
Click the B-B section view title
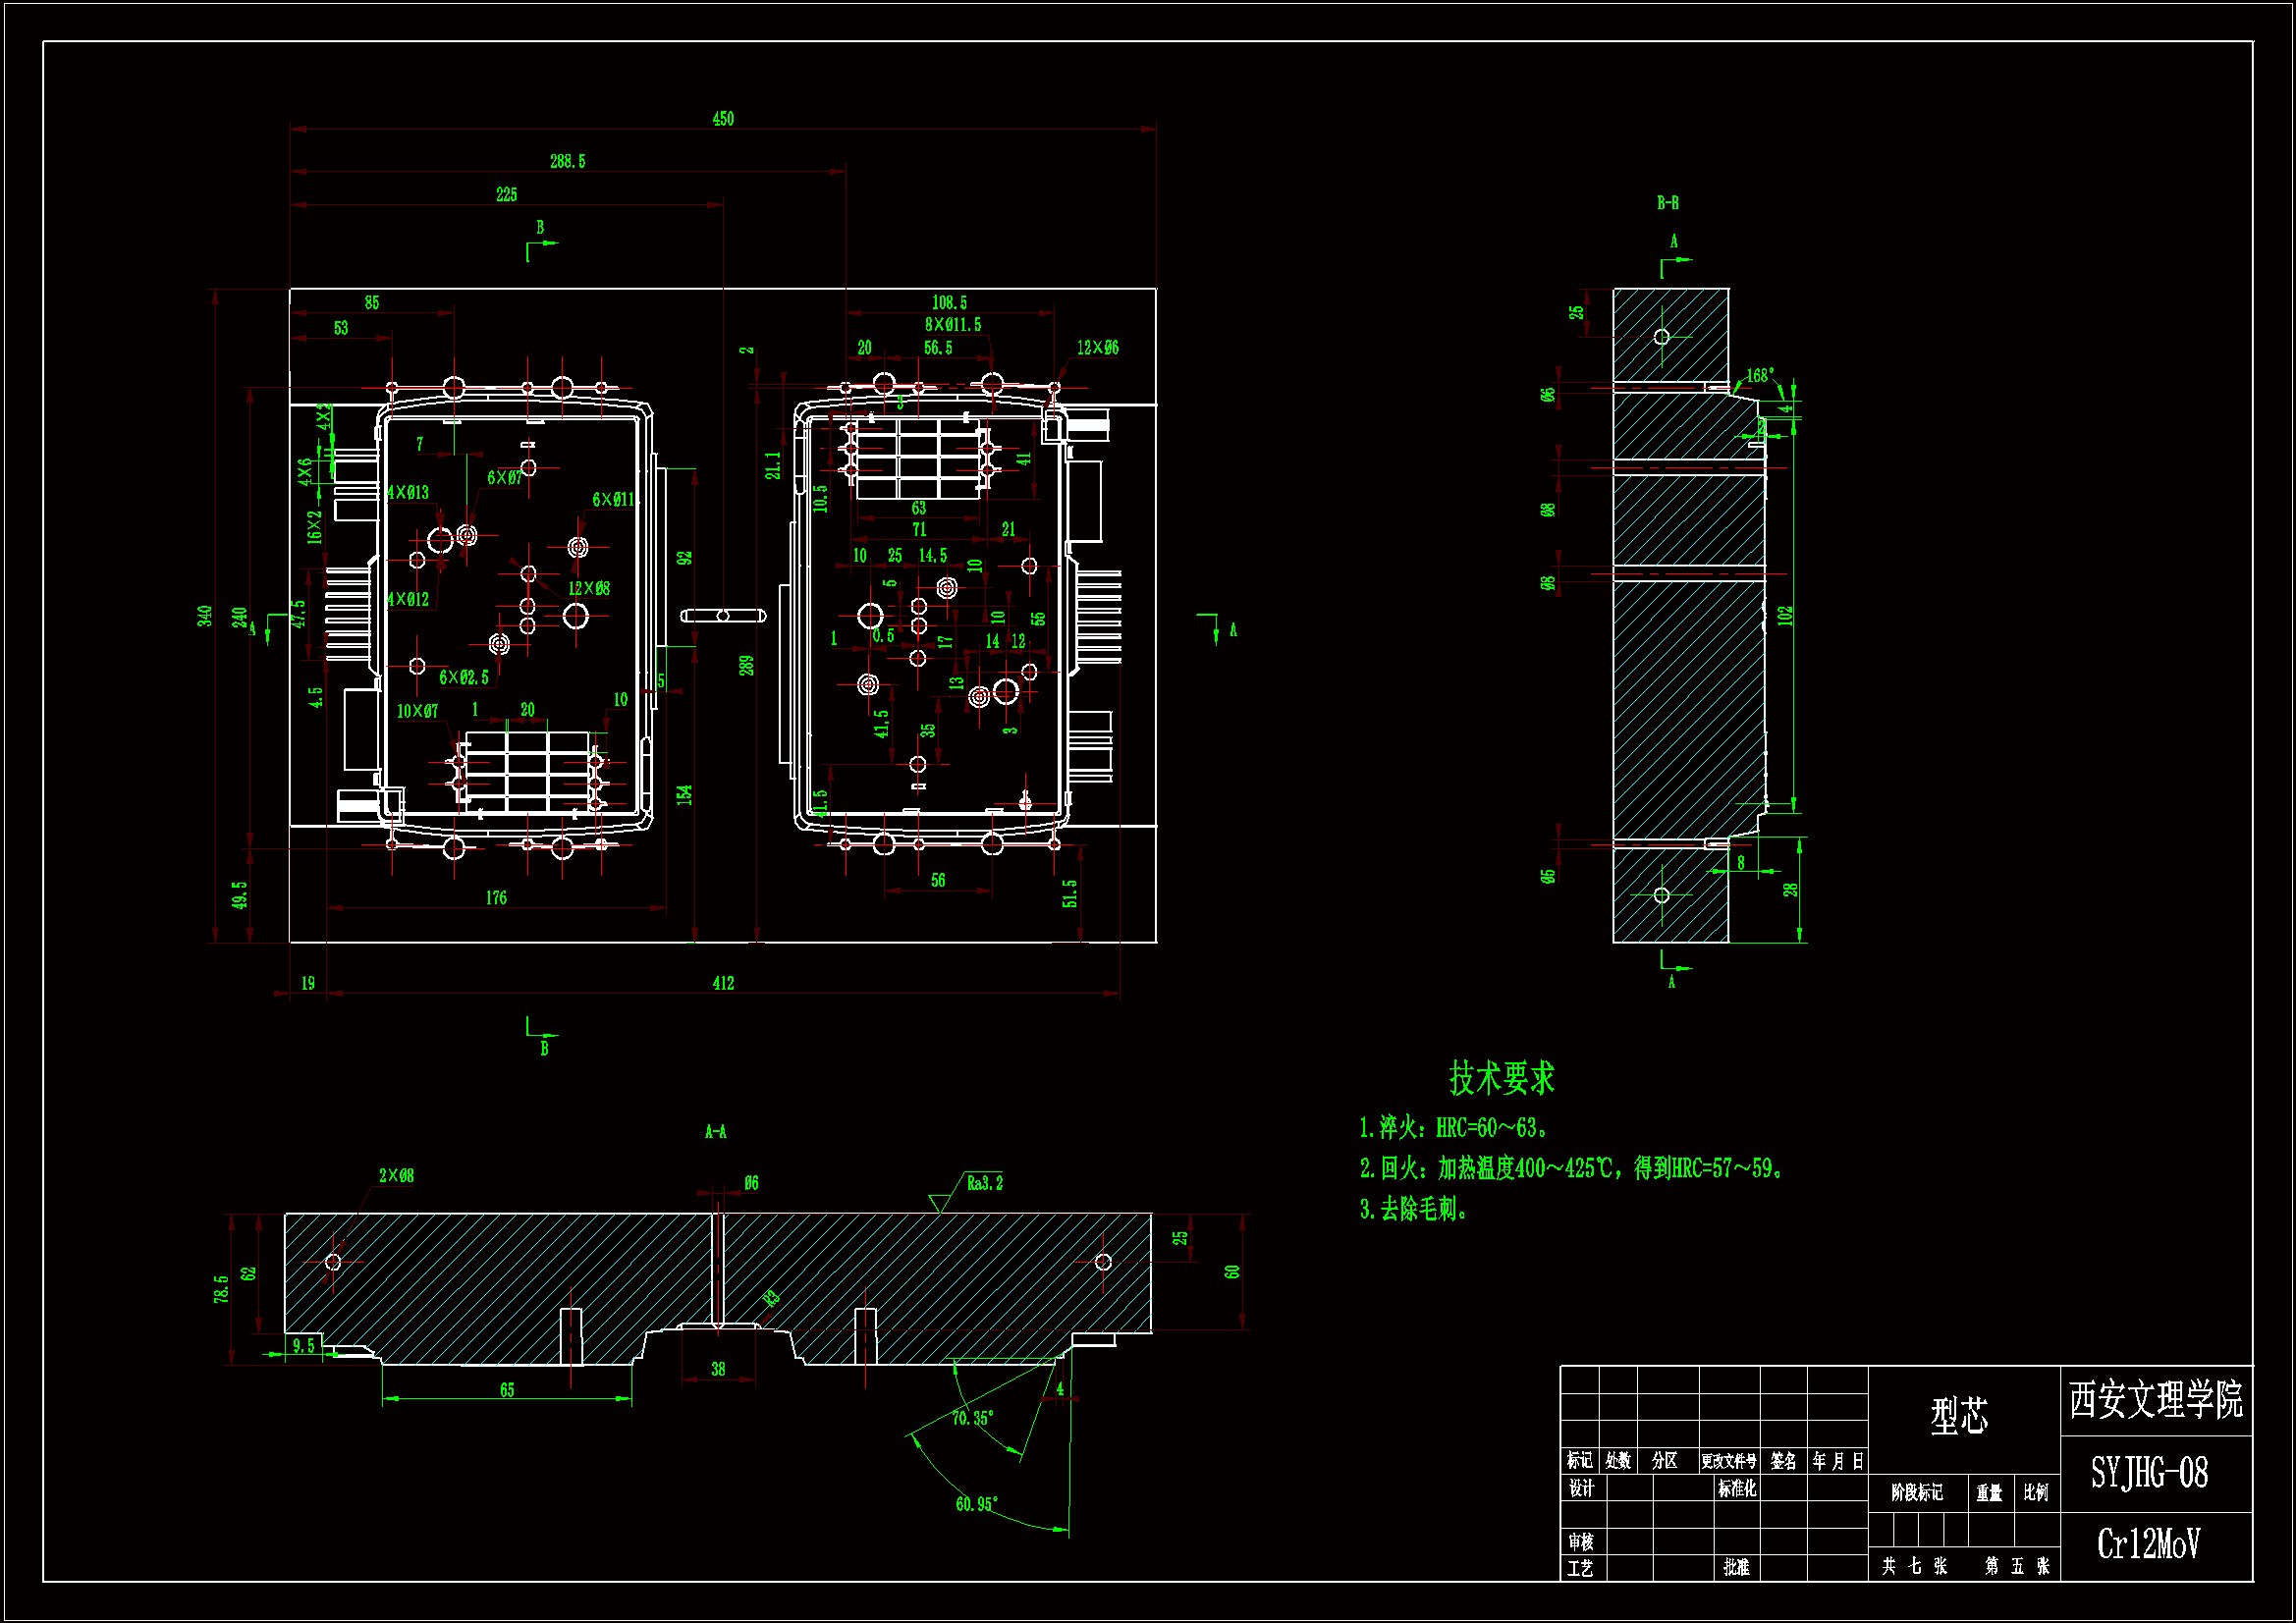click(1667, 203)
